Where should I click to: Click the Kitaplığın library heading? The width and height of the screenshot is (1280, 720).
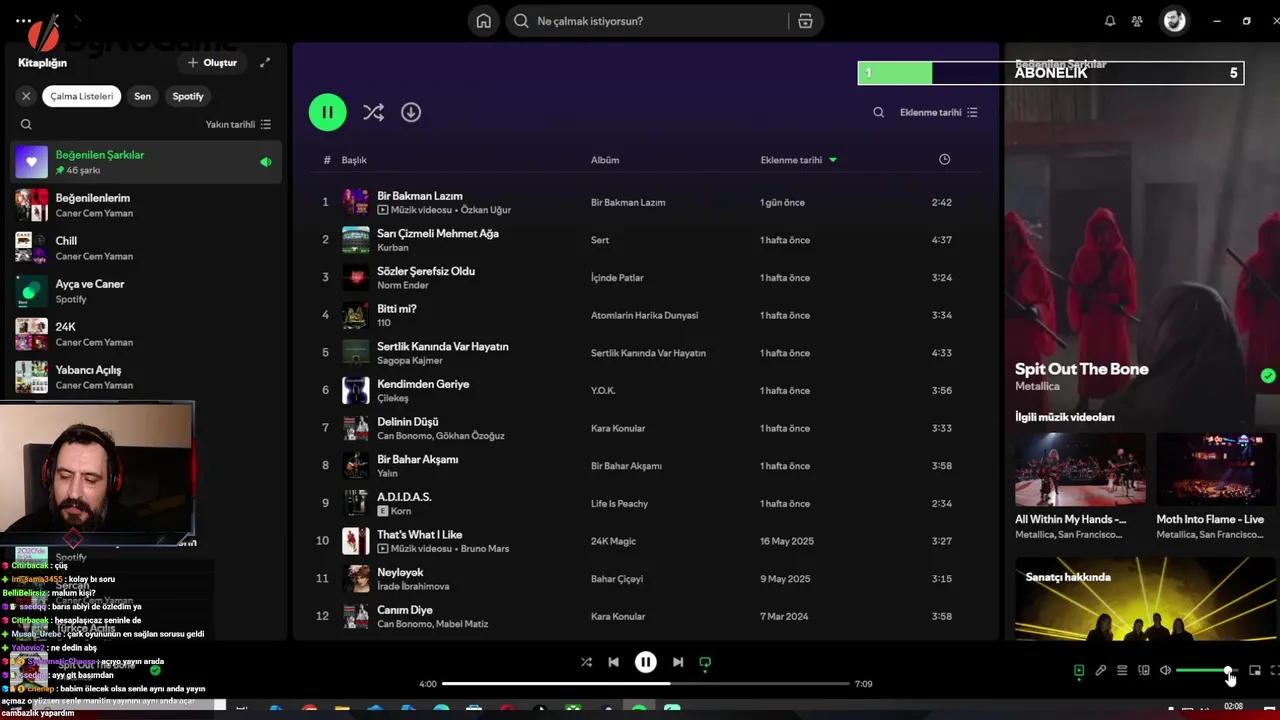point(42,62)
